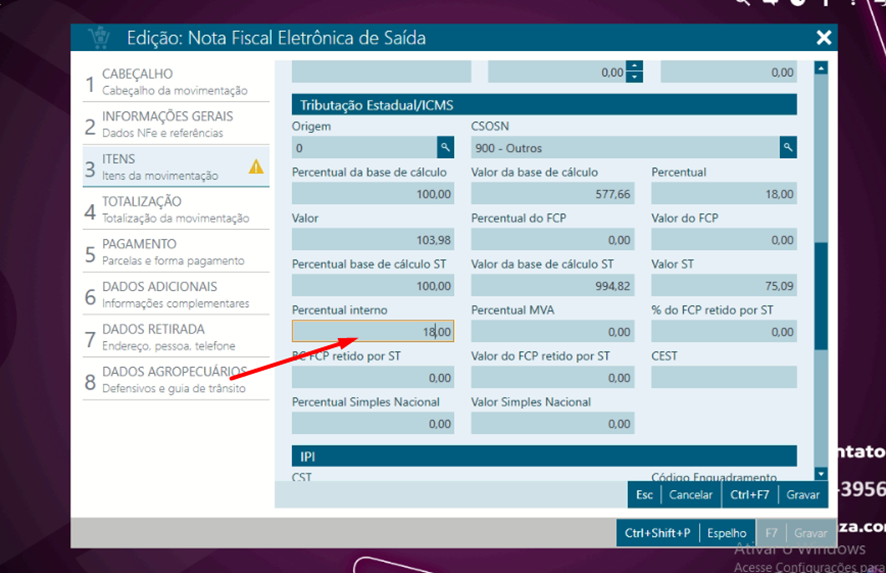Click the Espelho button

pyautogui.click(x=727, y=534)
